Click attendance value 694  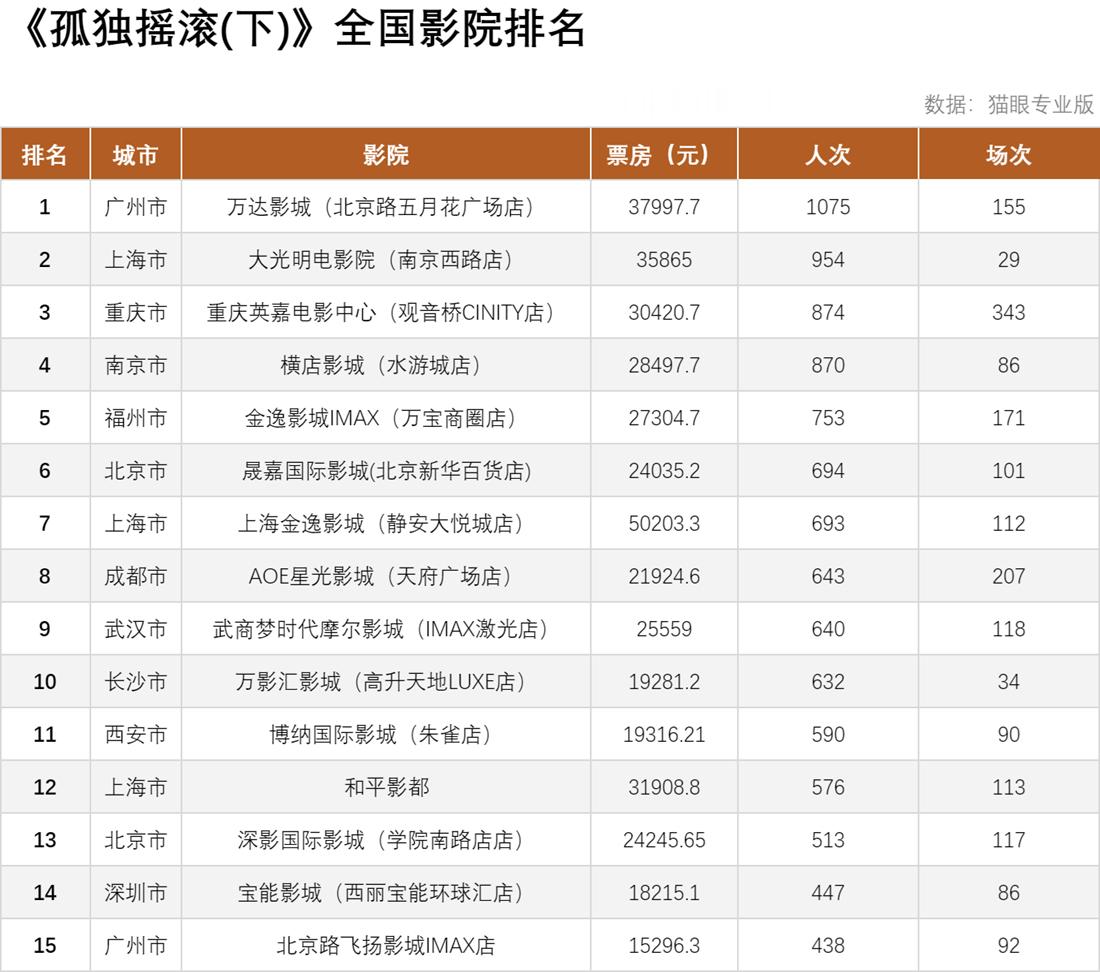828,471
